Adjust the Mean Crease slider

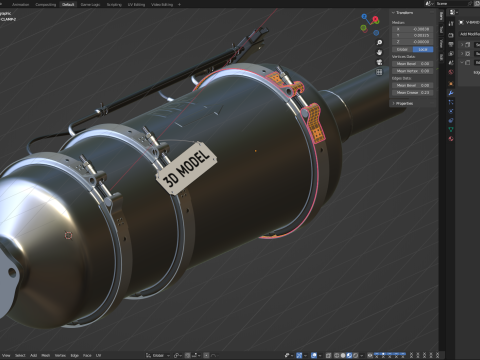point(412,93)
